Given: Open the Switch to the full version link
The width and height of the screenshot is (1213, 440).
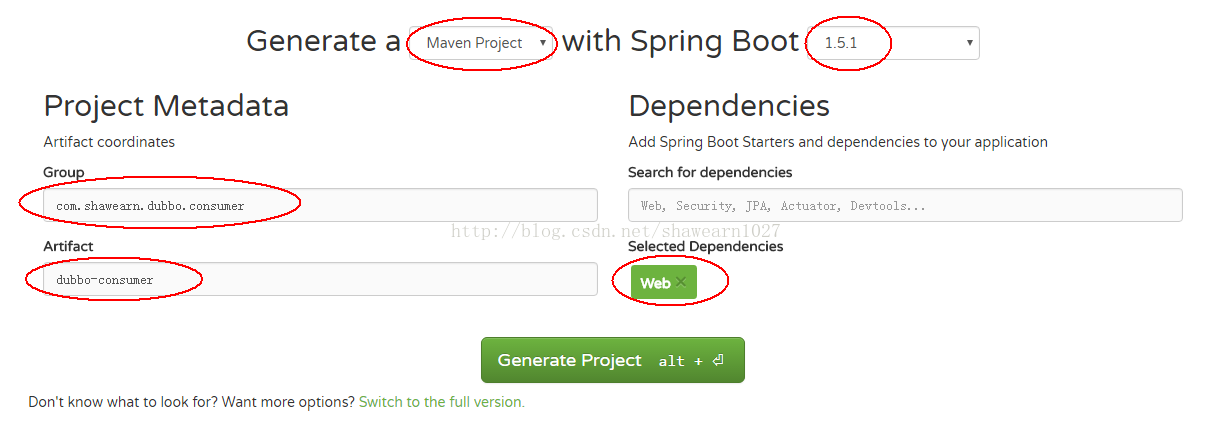Looking at the screenshot, I should click(x=442, y=402).
